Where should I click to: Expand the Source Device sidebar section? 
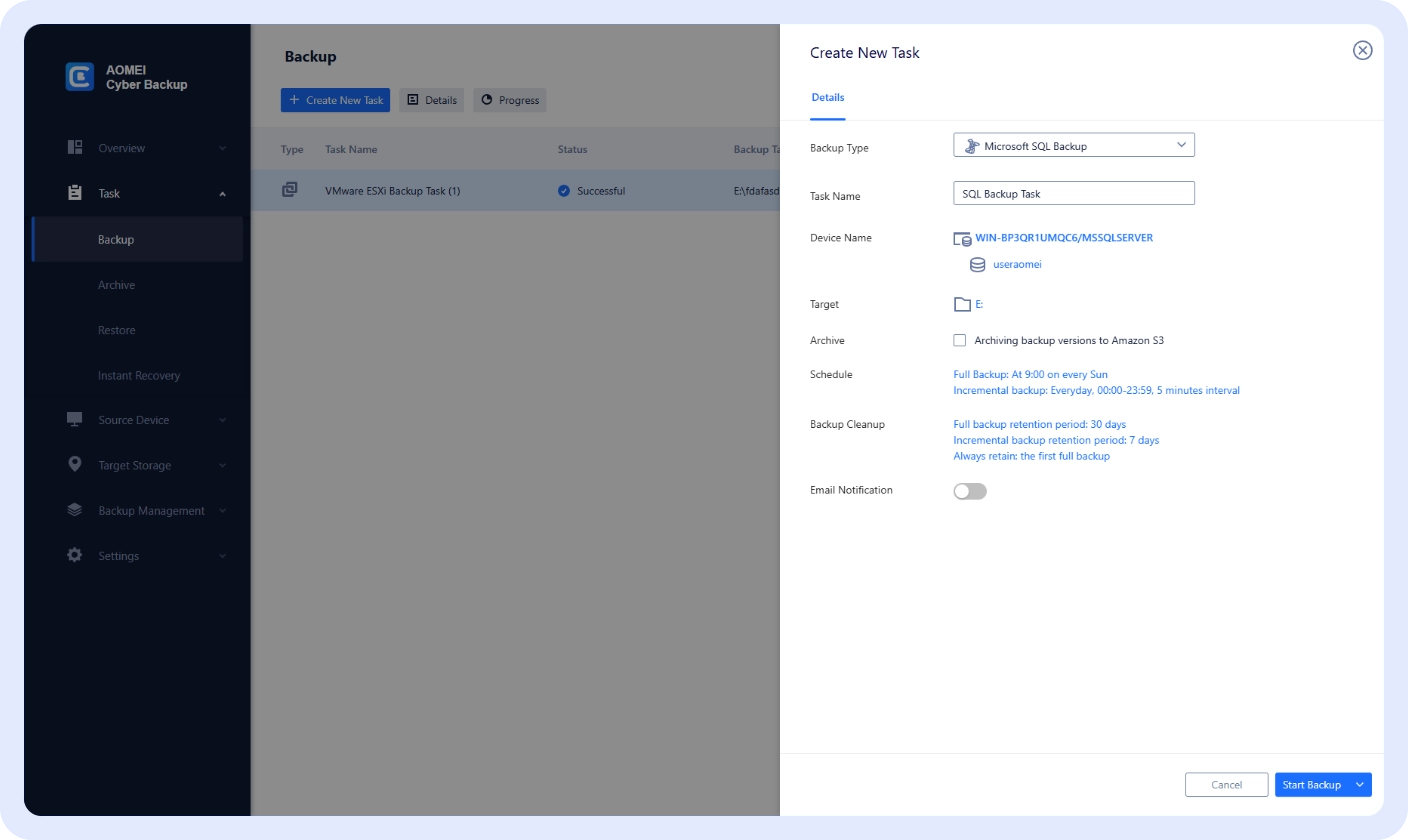click(x=223, y=420)
